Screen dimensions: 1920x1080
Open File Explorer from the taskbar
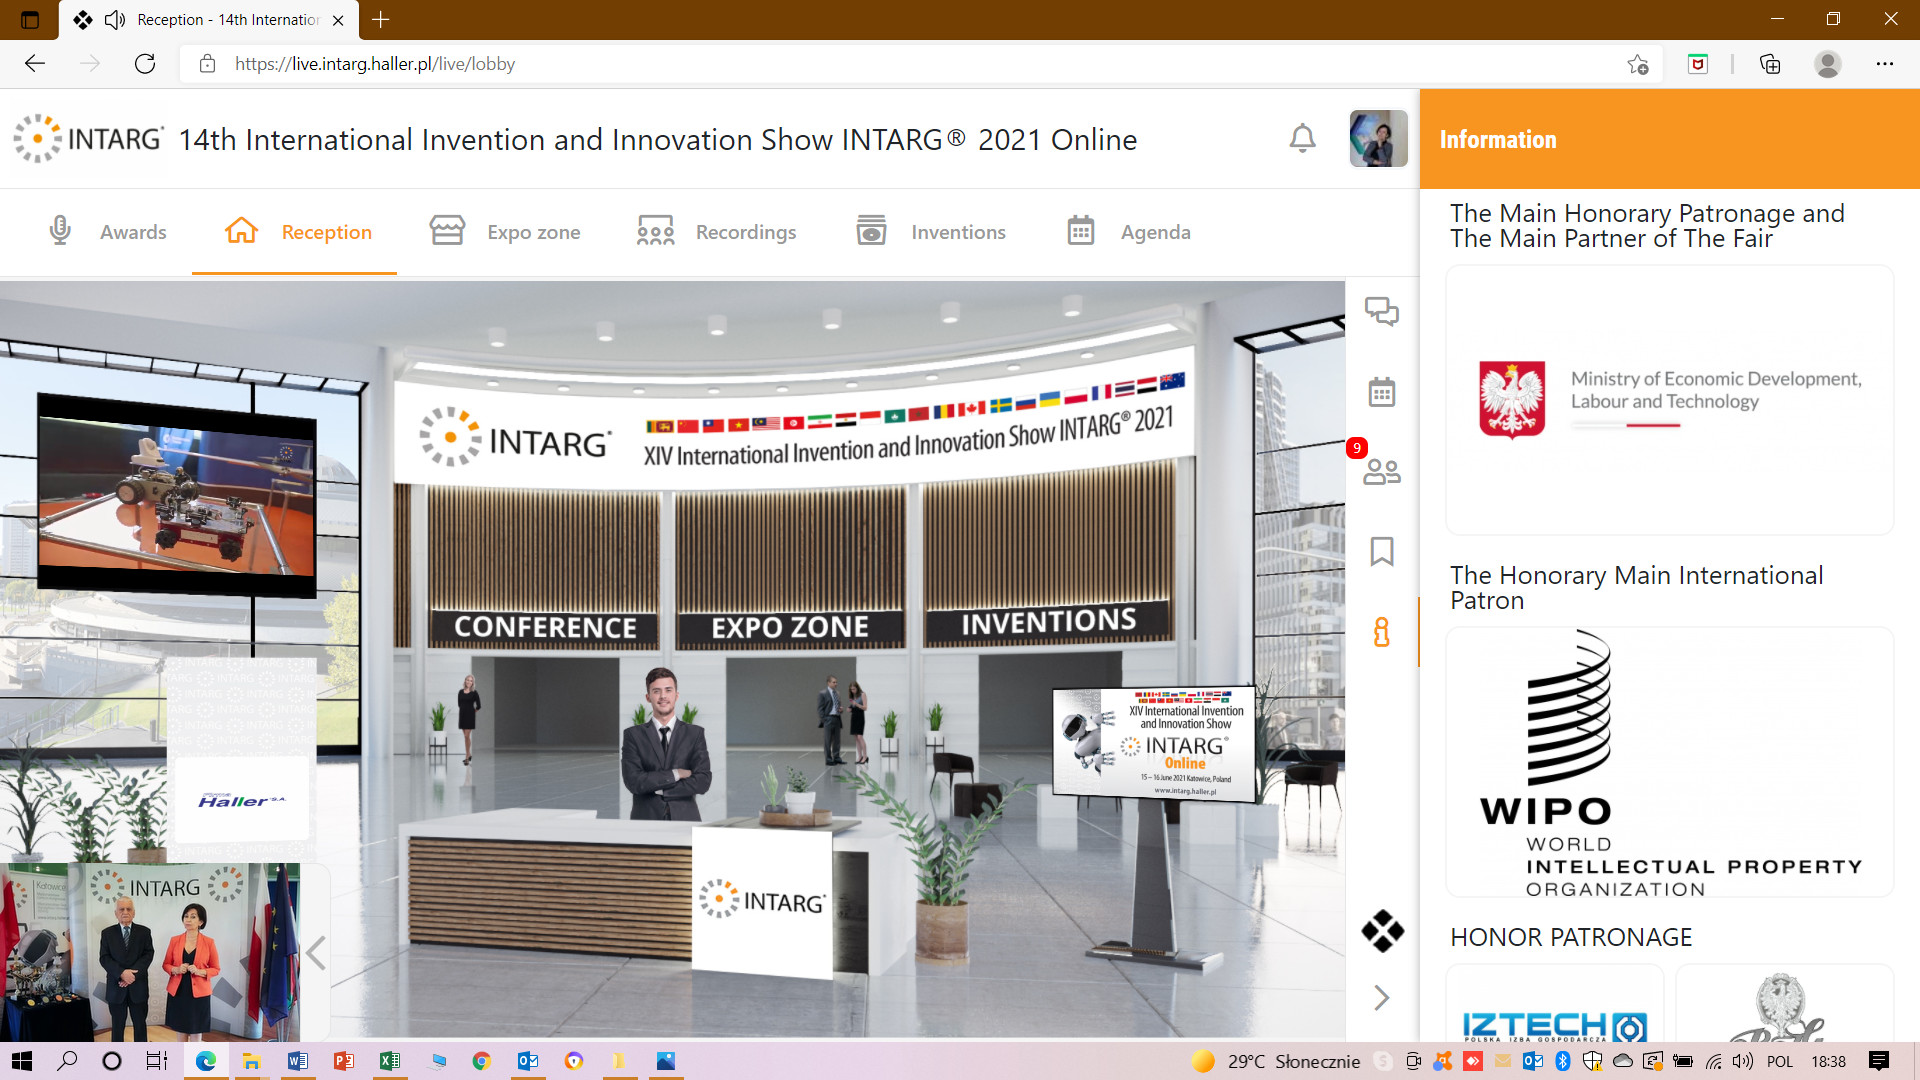pos(251,1061)
